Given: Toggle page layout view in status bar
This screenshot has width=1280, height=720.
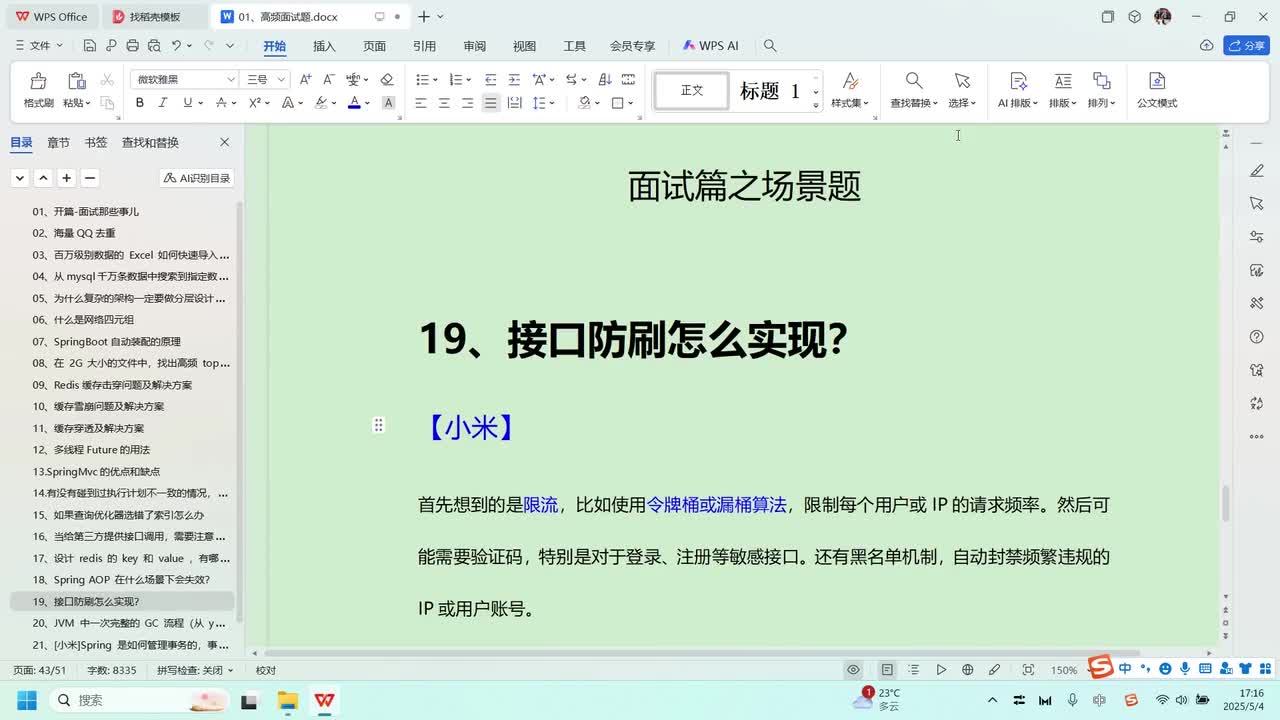Looking at the screenshot, I should coord(887,670).
